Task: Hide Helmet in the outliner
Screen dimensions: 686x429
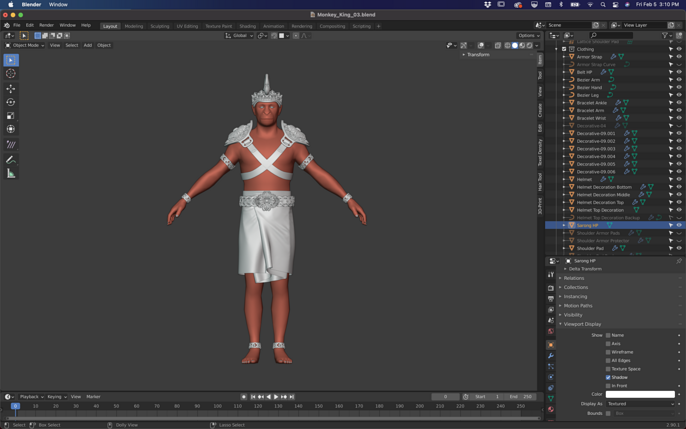Action: [x=679, y=179]
